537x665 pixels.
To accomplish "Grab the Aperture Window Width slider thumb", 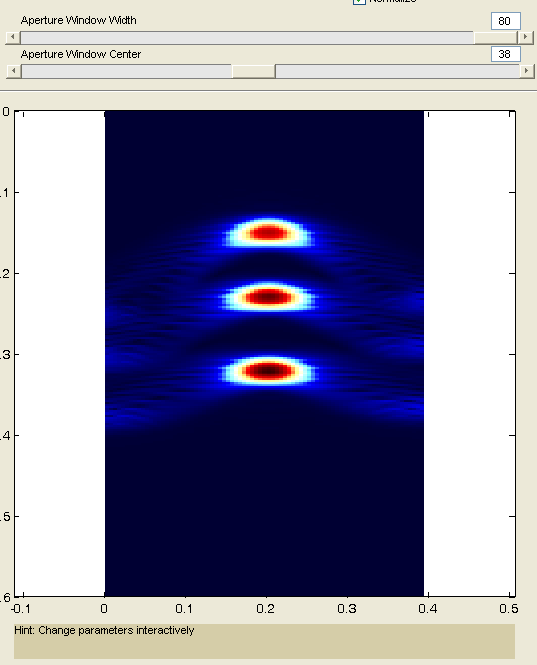I will pos(496,37).
